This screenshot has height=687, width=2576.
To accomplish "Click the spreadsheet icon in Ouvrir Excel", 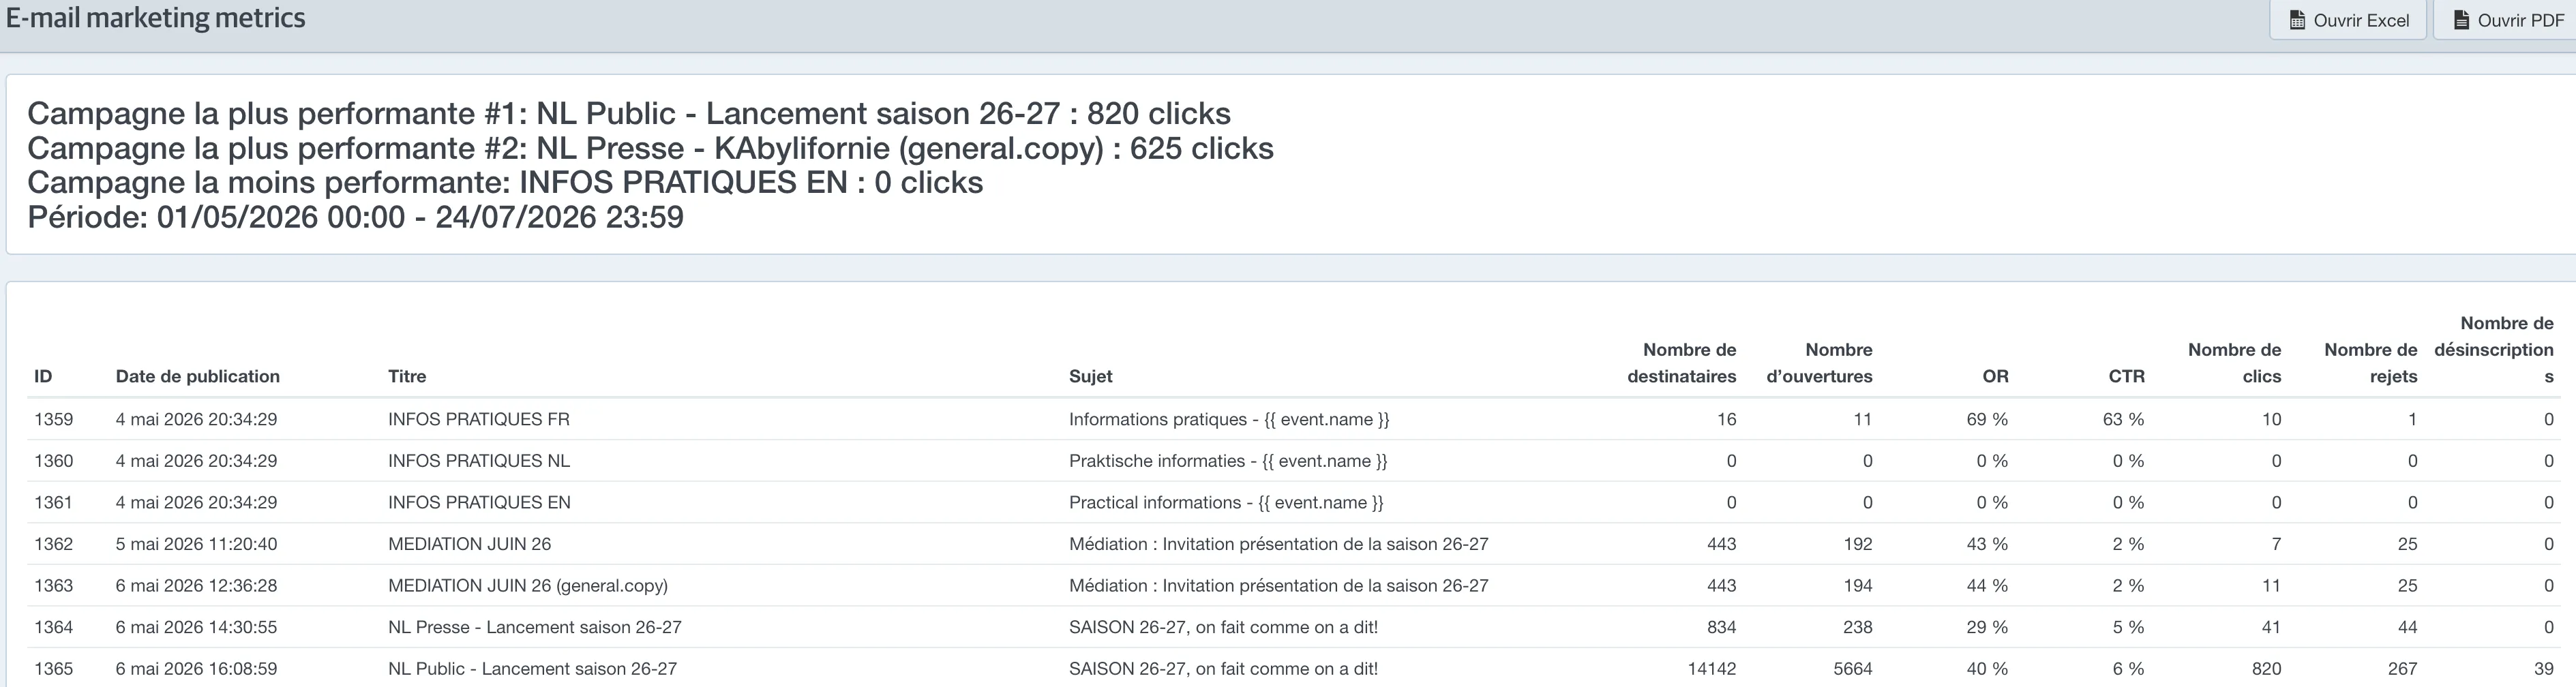I will click(x=2297, y=20).
